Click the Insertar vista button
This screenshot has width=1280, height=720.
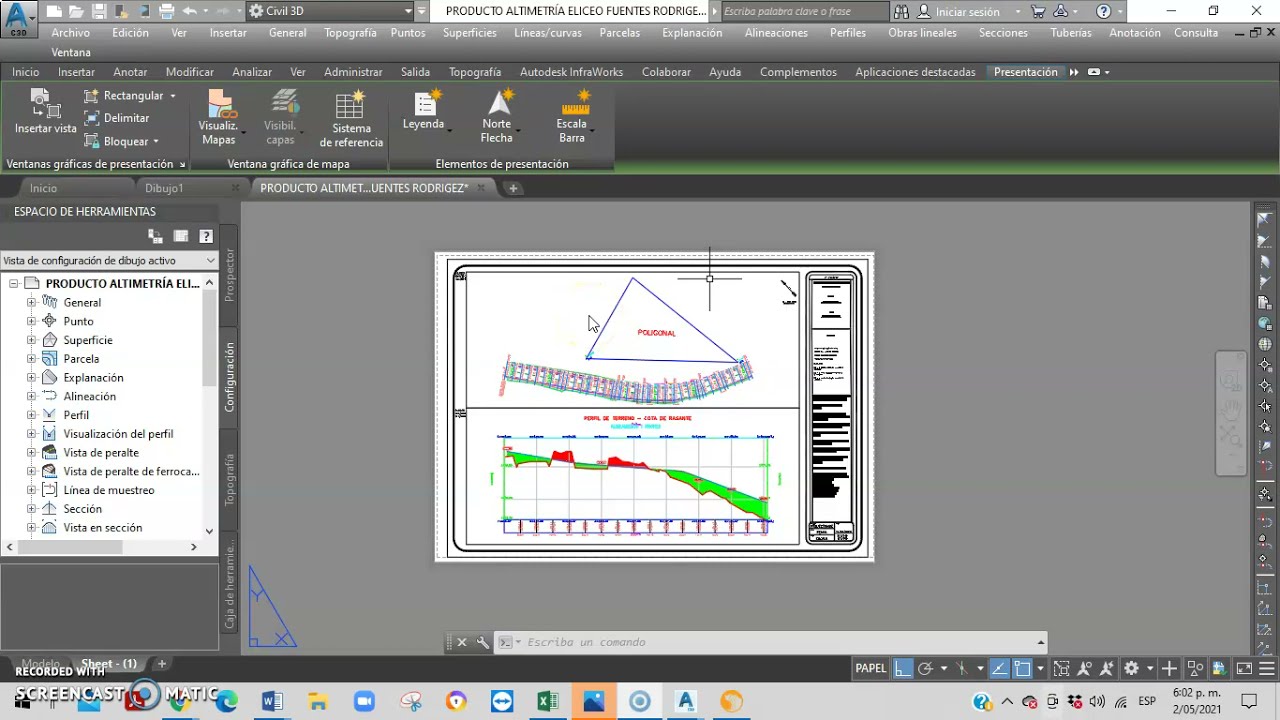pos(45,112)
